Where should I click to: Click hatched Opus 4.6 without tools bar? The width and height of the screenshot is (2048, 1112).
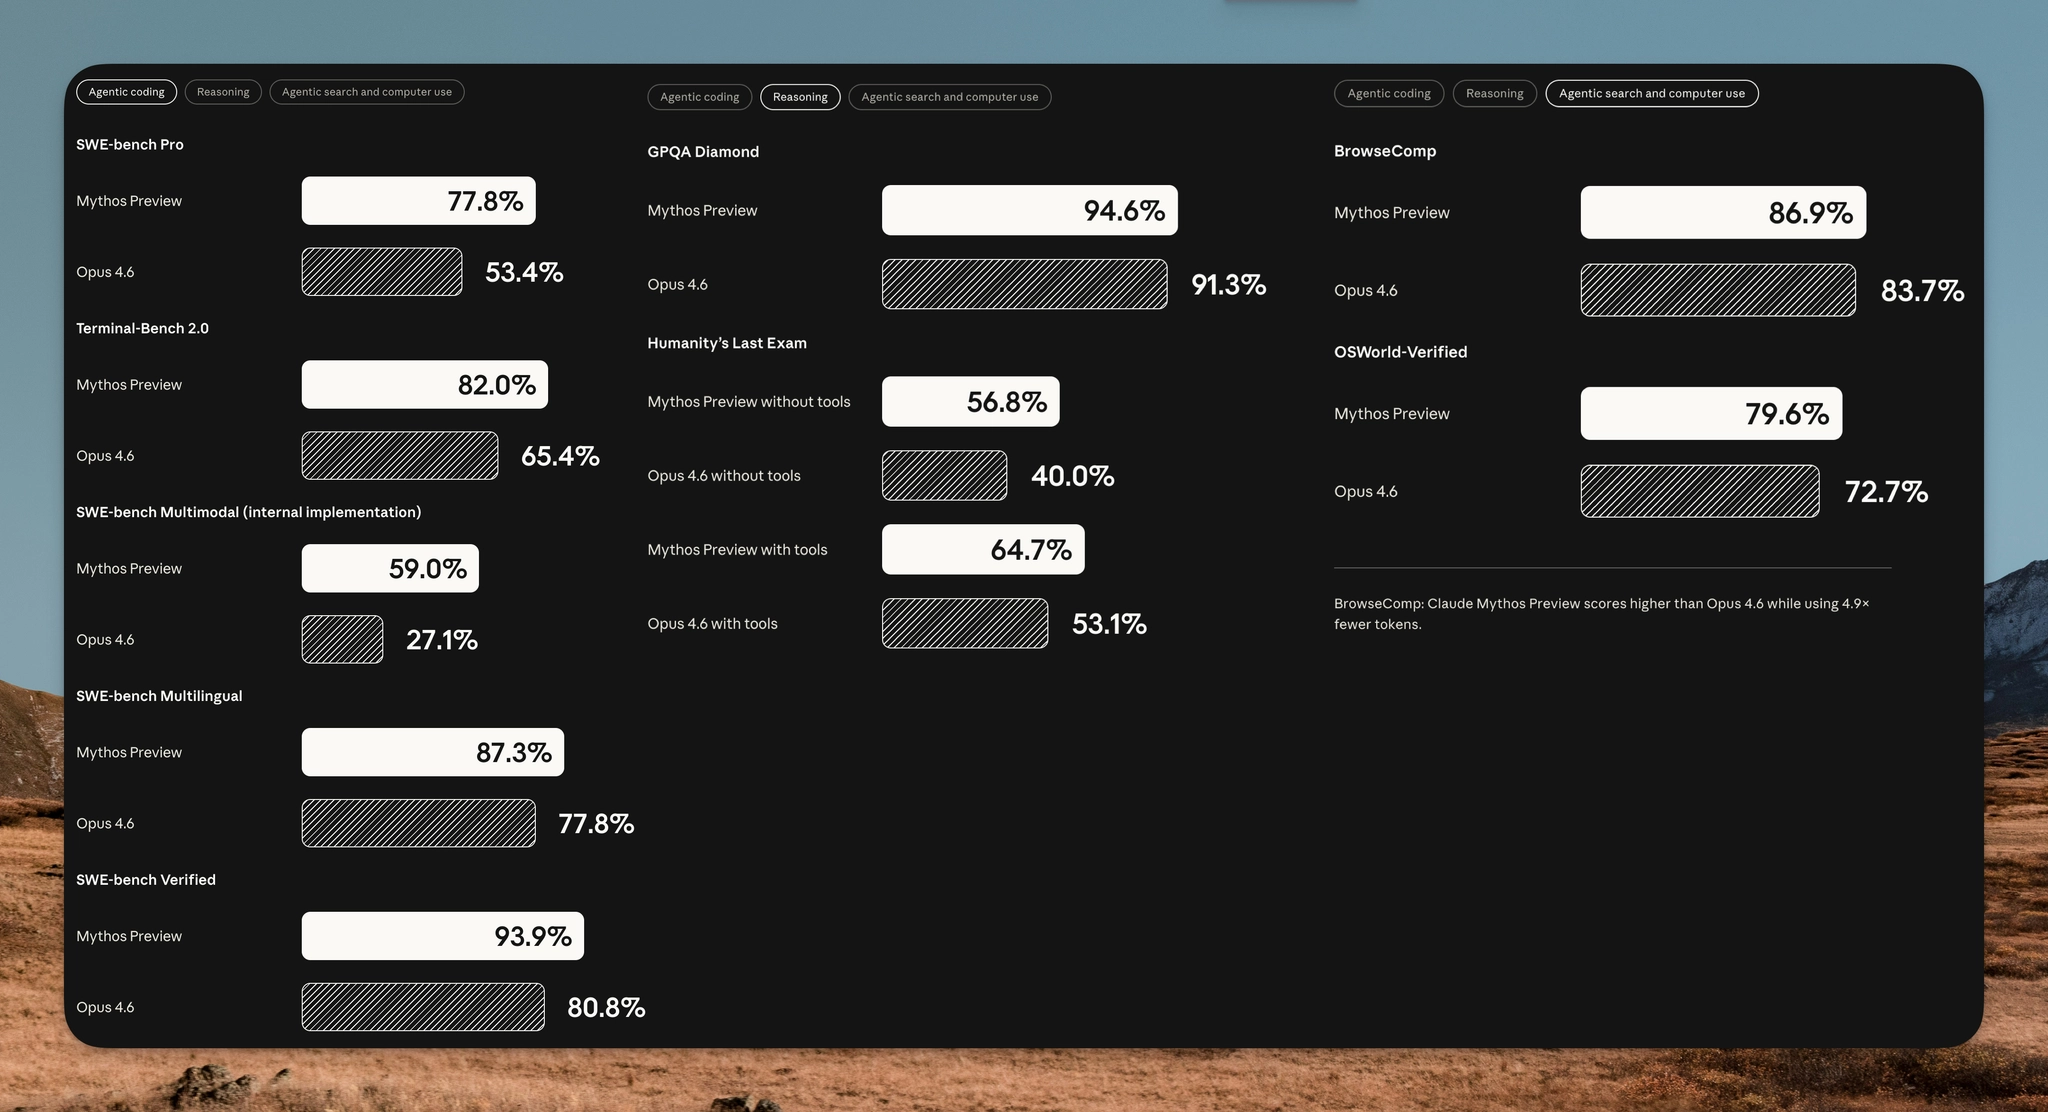[944, 476]
